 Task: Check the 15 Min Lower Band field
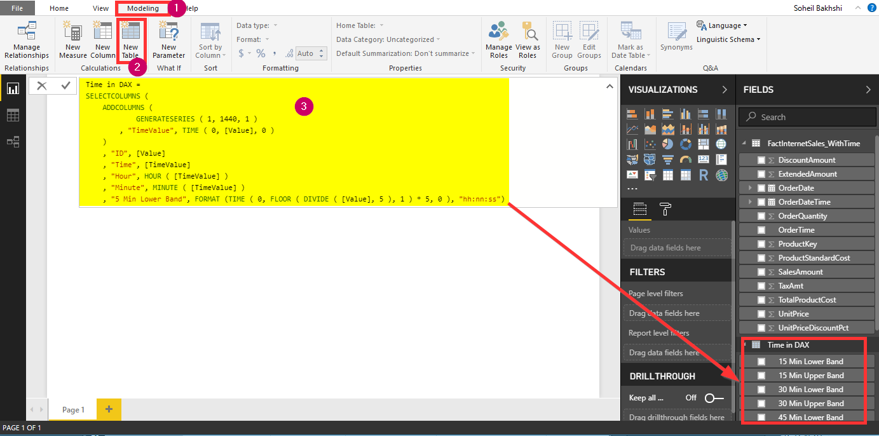click(x=762, y=361)
